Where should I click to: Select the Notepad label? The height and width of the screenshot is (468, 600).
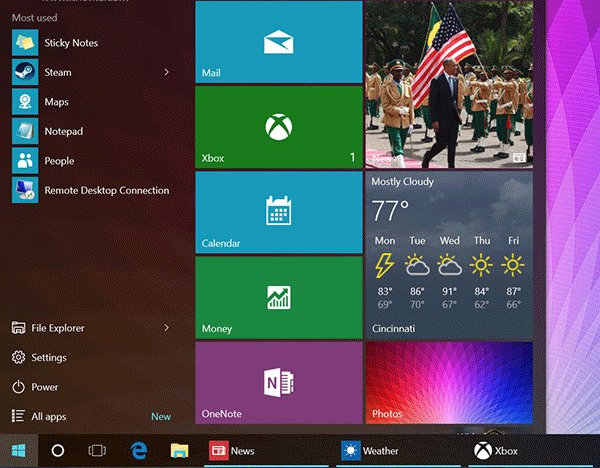tap(64, 131)
